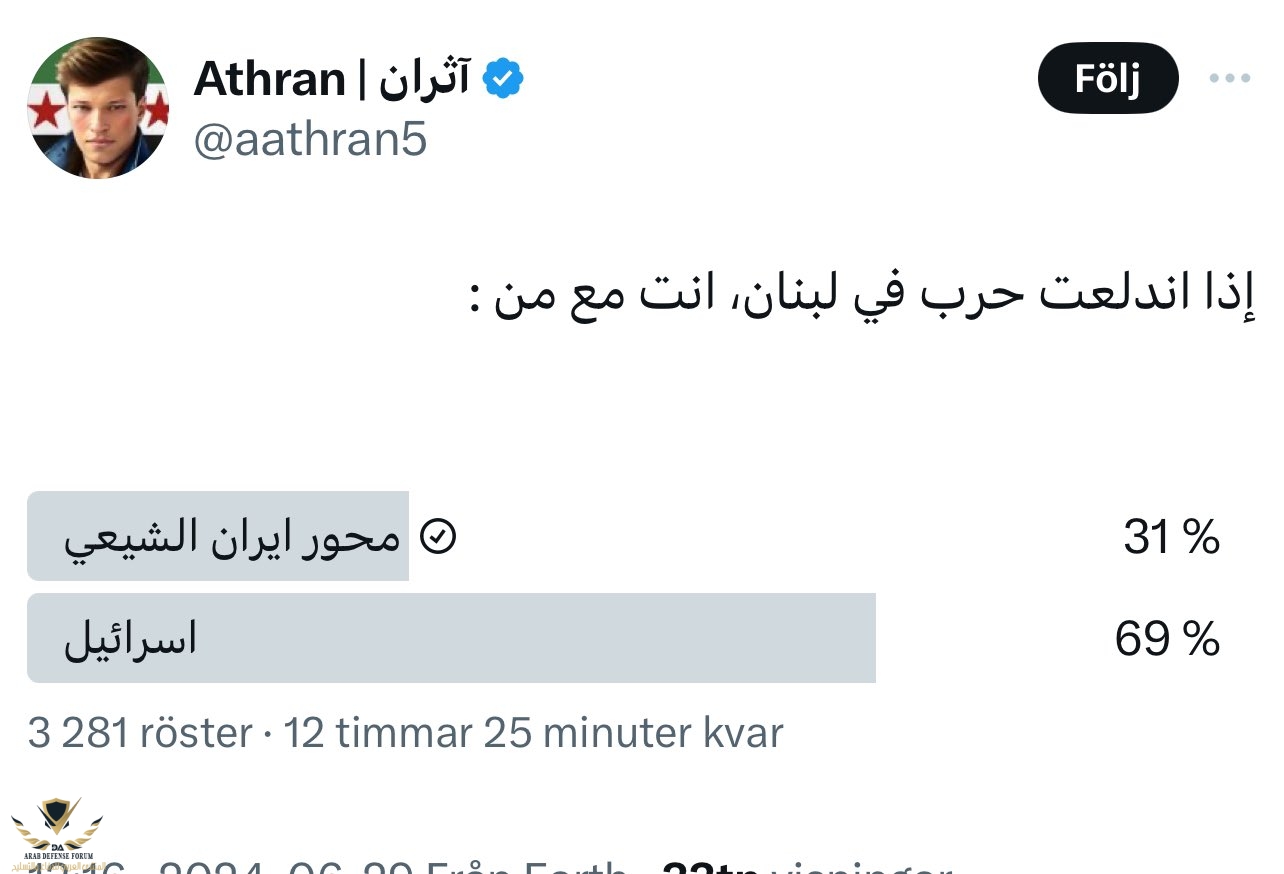Click the 69 % poll result label
The image size is (1284, 874).
(1168, 639)
